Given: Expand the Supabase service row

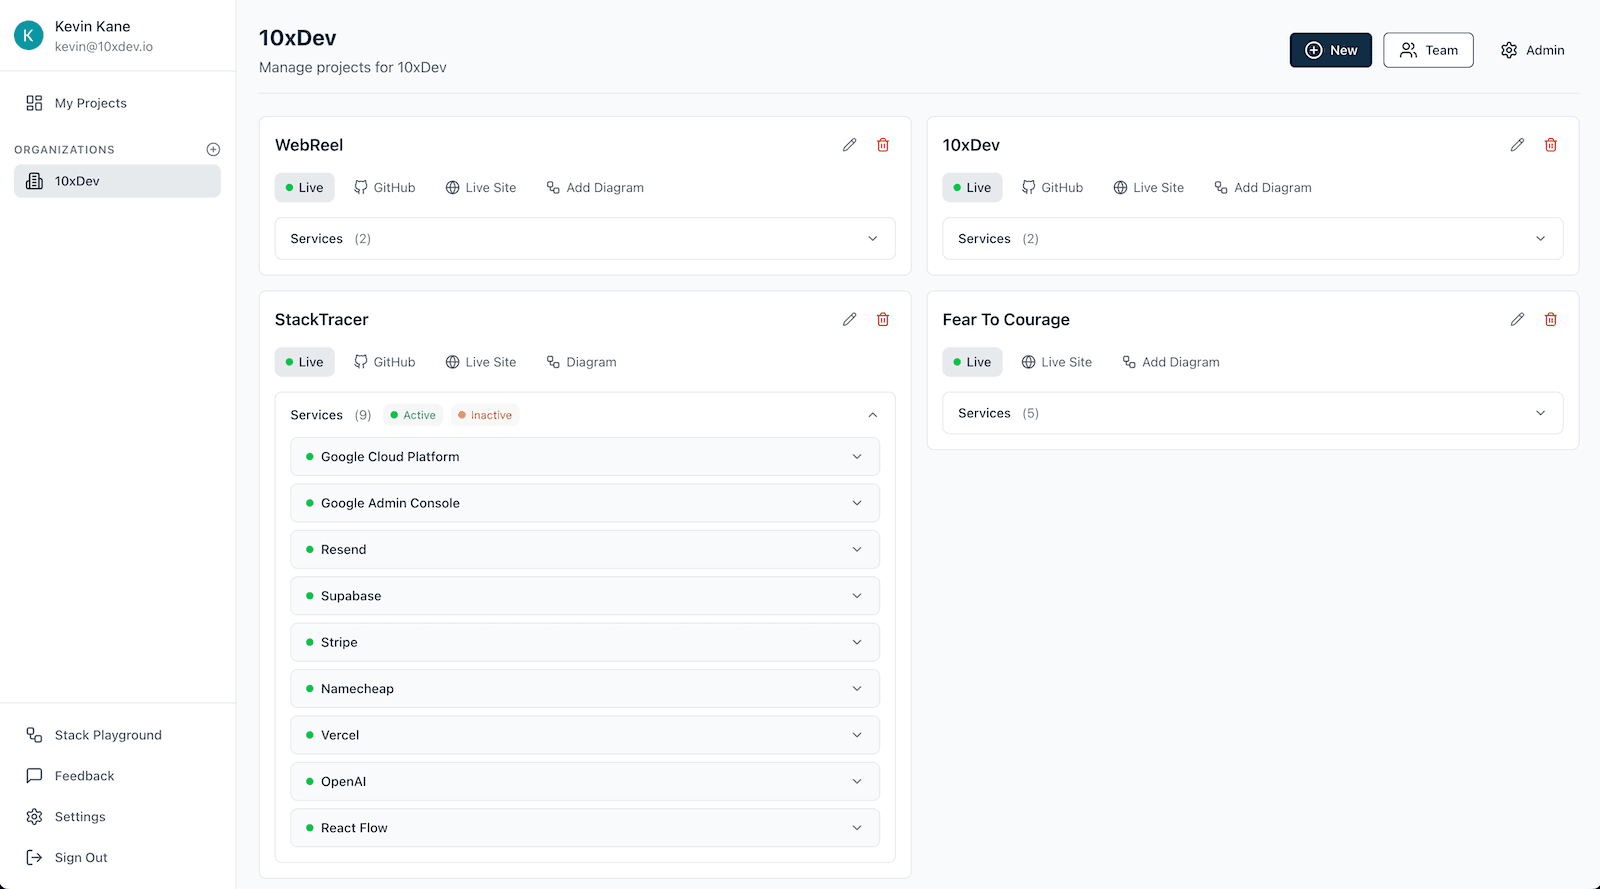Looking at the screenshot, I should (x=585, y=596).
